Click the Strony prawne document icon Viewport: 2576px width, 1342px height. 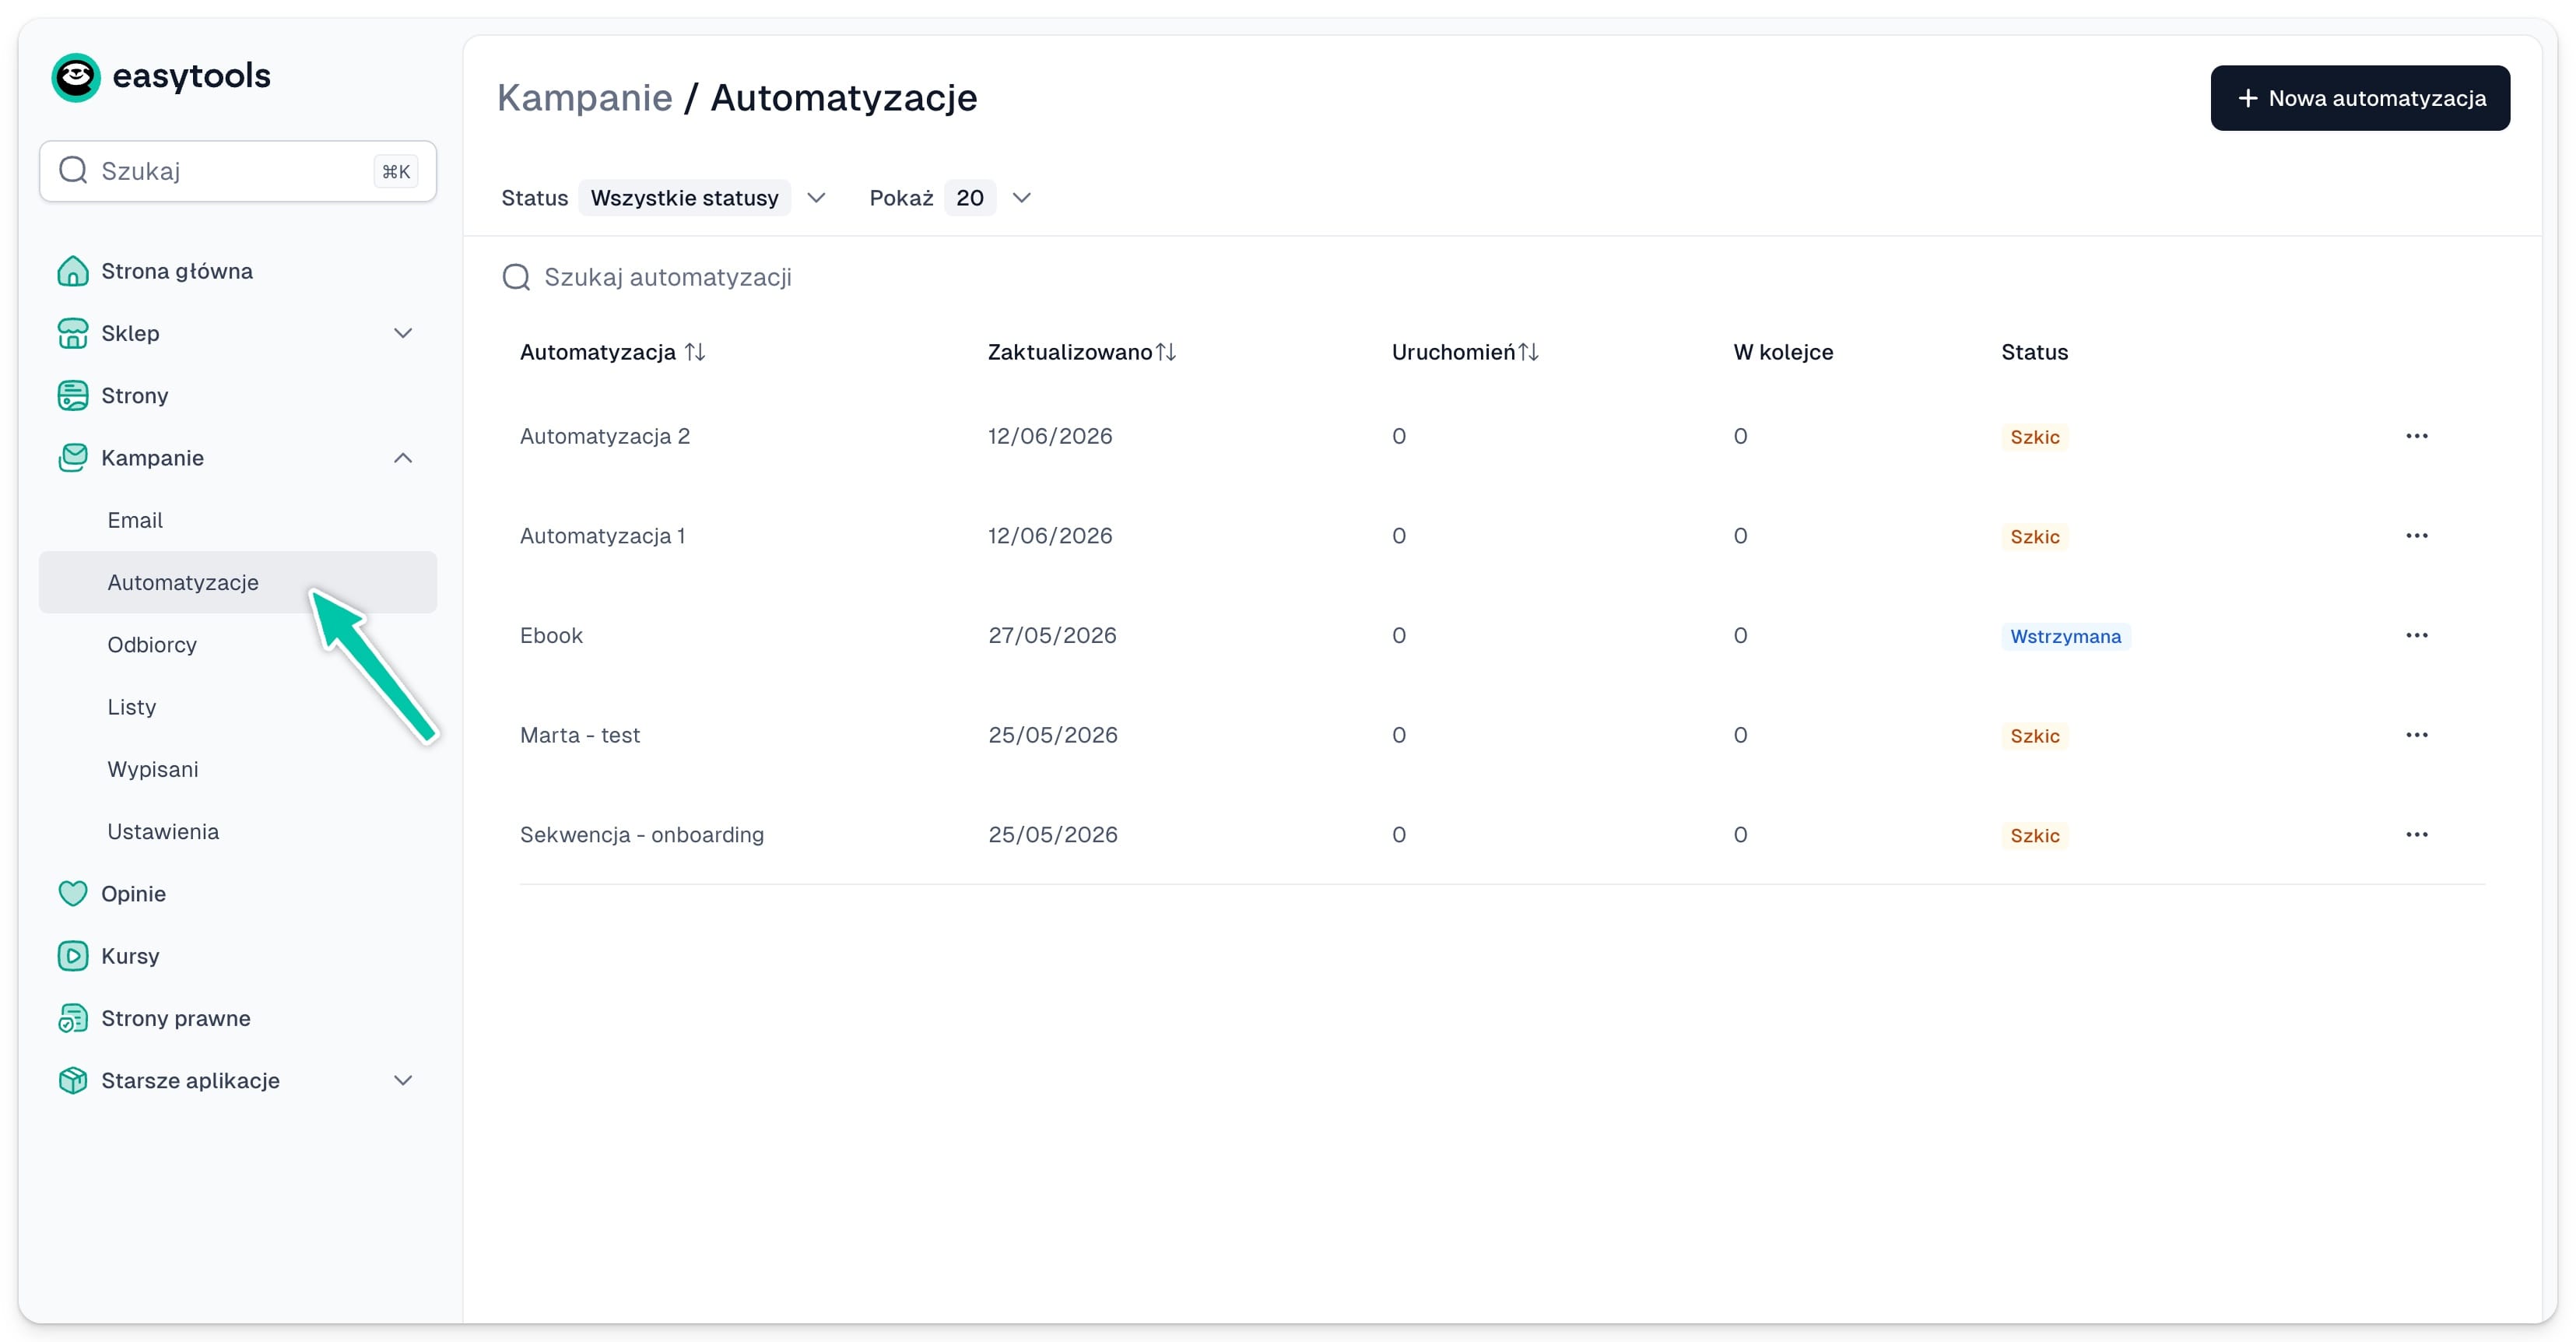tap(73, 1018)
